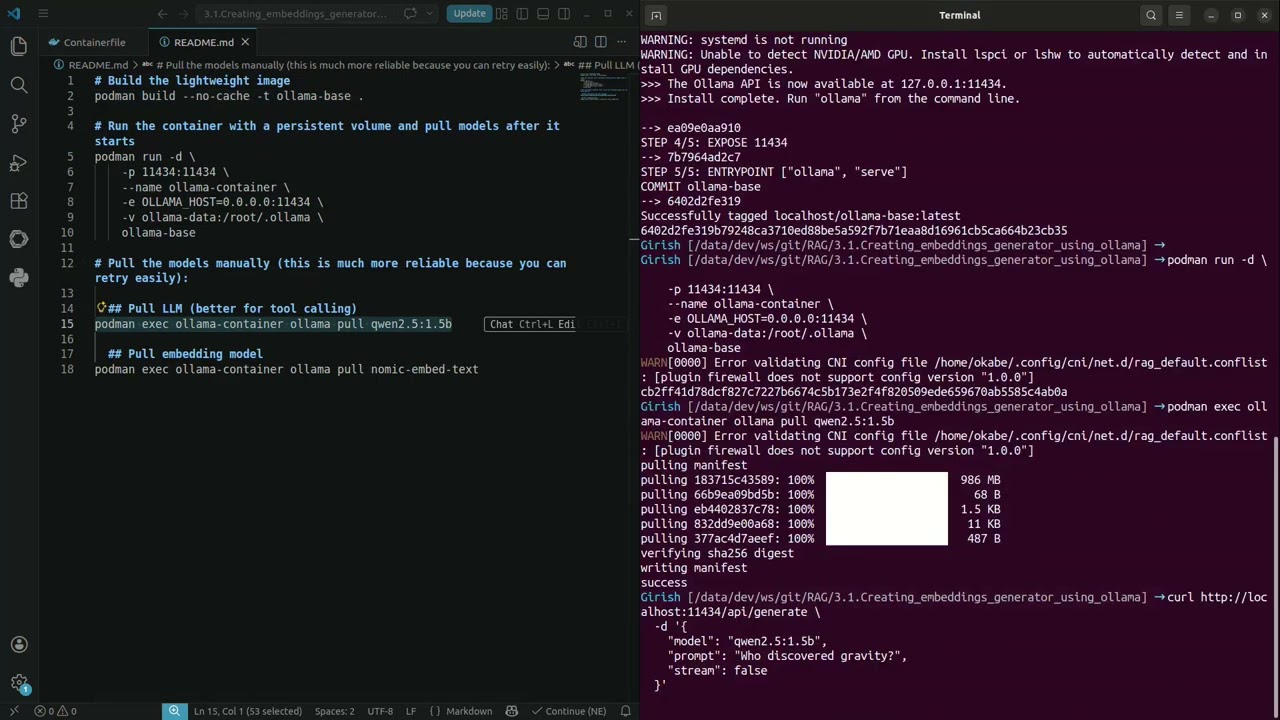Open the Explorer view in activity bar
Screen dimensions: 1280x720
[19, 46]
